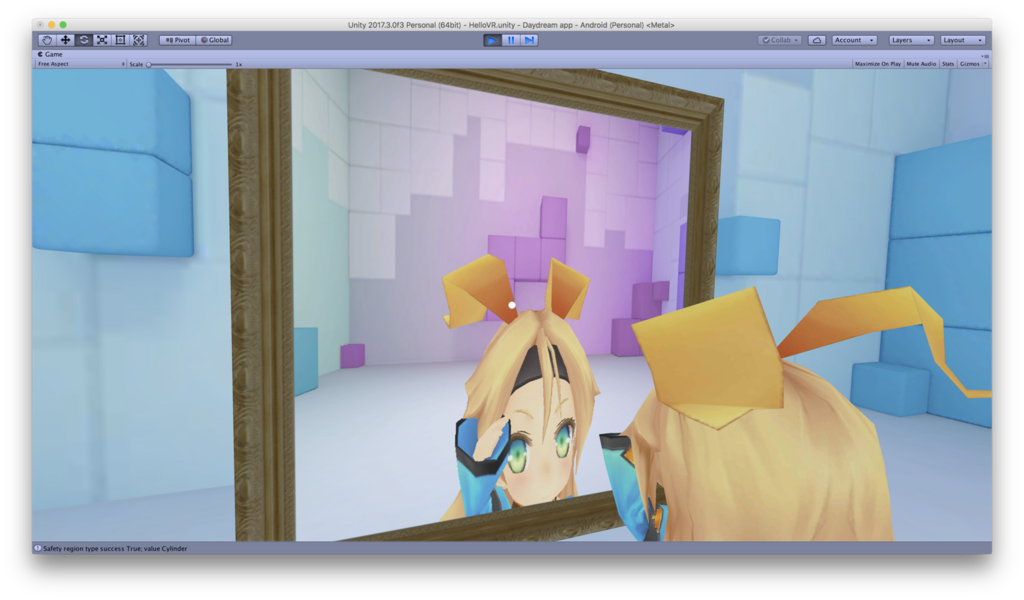Viewport: 1024px width, 600px height.
Task: Select the combined Transform tool
Action: (139, 40)
